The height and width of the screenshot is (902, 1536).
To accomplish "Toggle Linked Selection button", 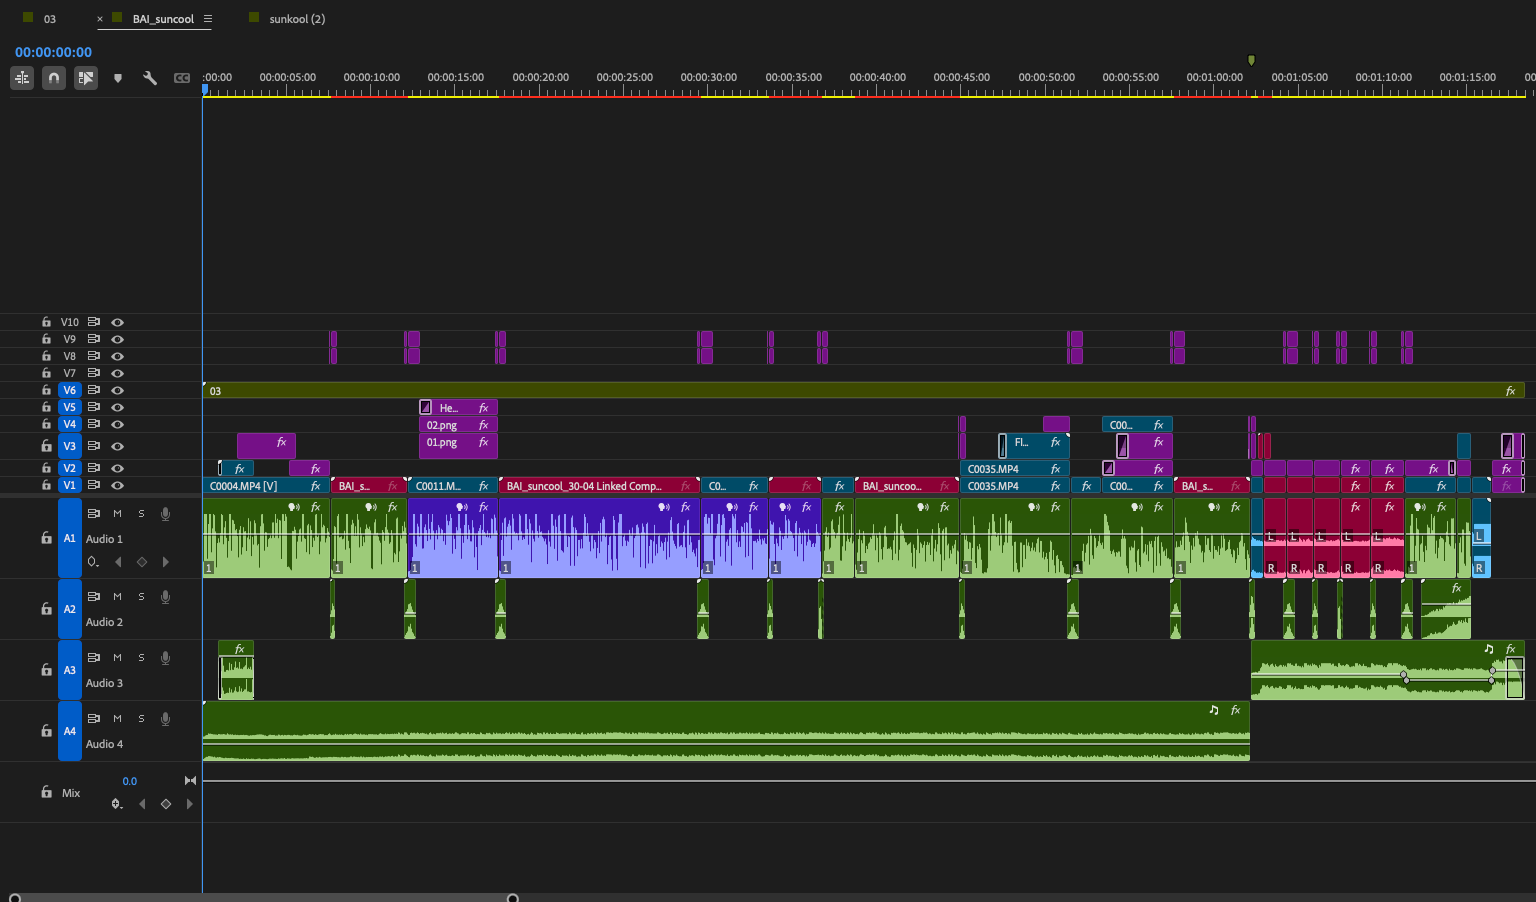I will (x=86, y=78).
